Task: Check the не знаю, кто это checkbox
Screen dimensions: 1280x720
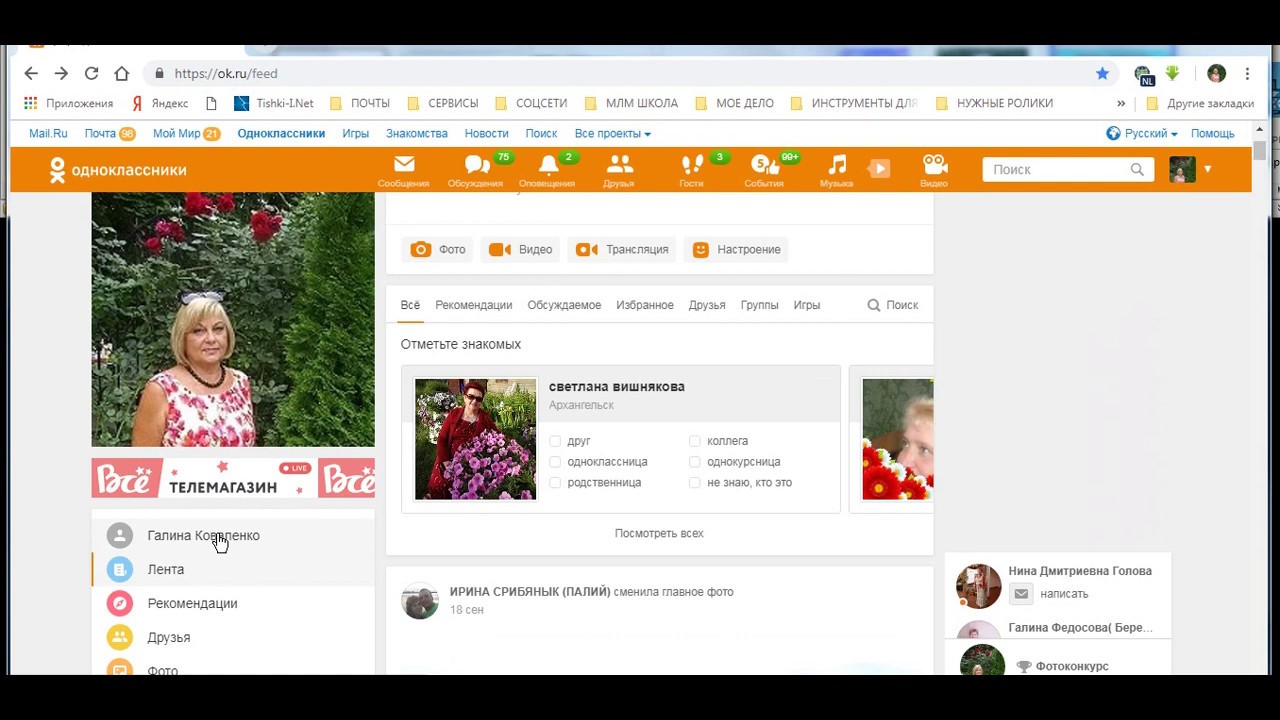Action: click(x=695, y=483)
